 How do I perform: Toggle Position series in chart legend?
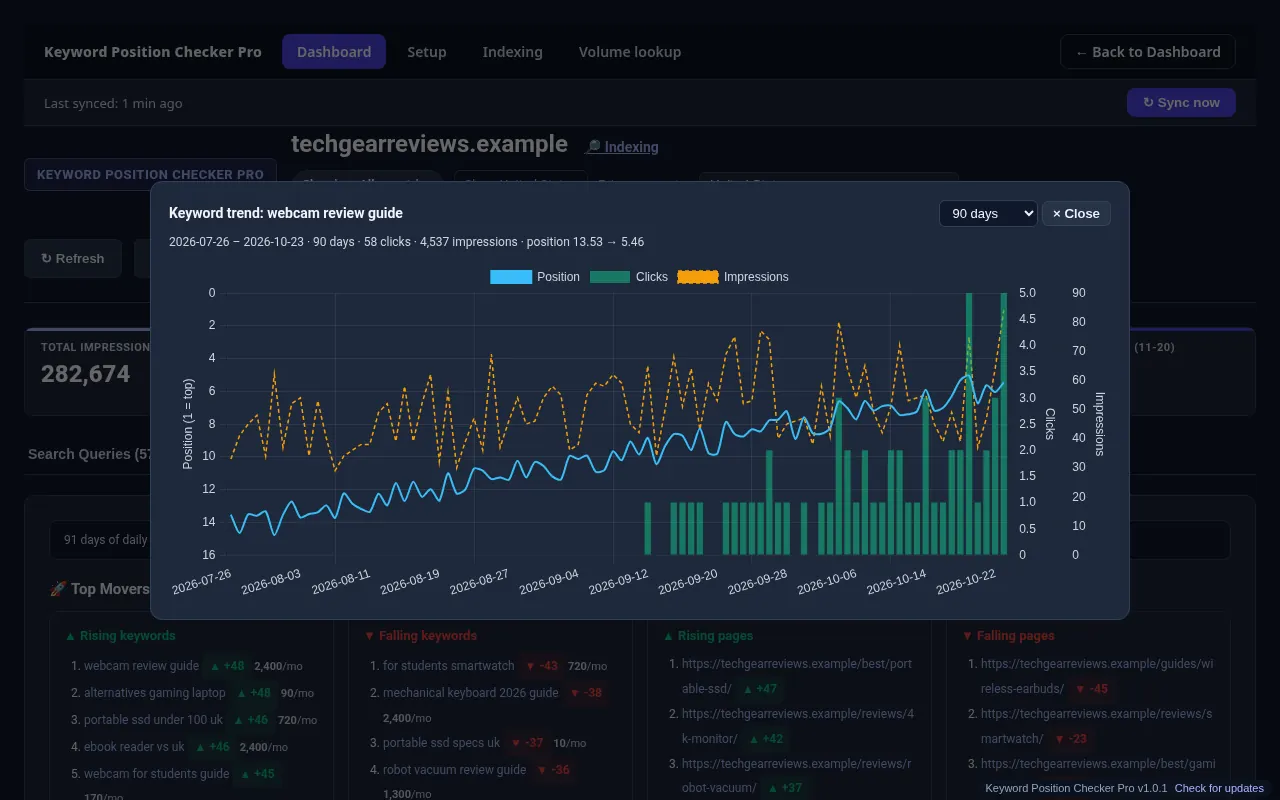coord(535,277)
